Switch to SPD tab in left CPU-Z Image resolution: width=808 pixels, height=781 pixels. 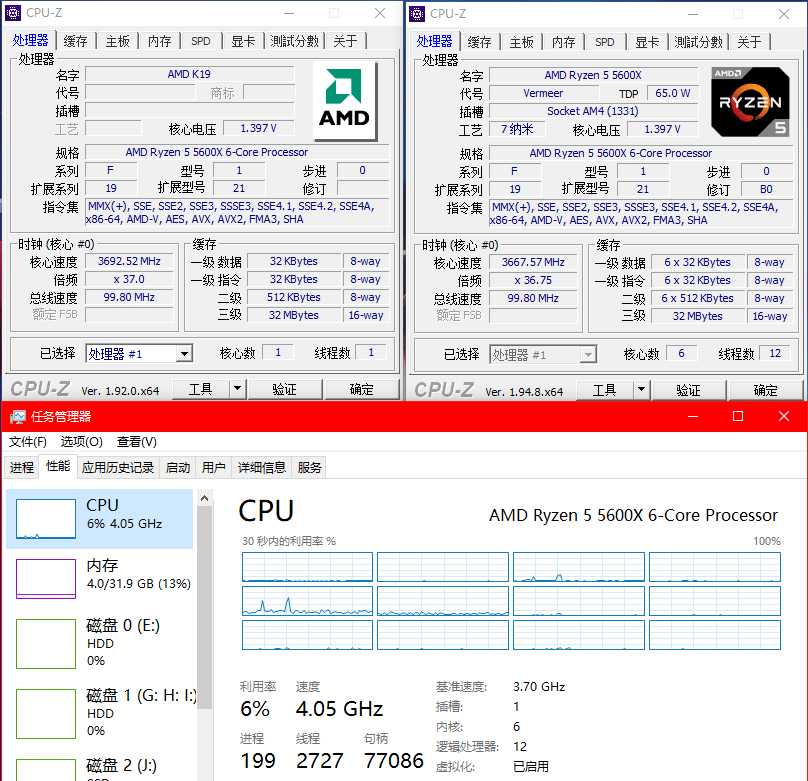coord(201,41)
